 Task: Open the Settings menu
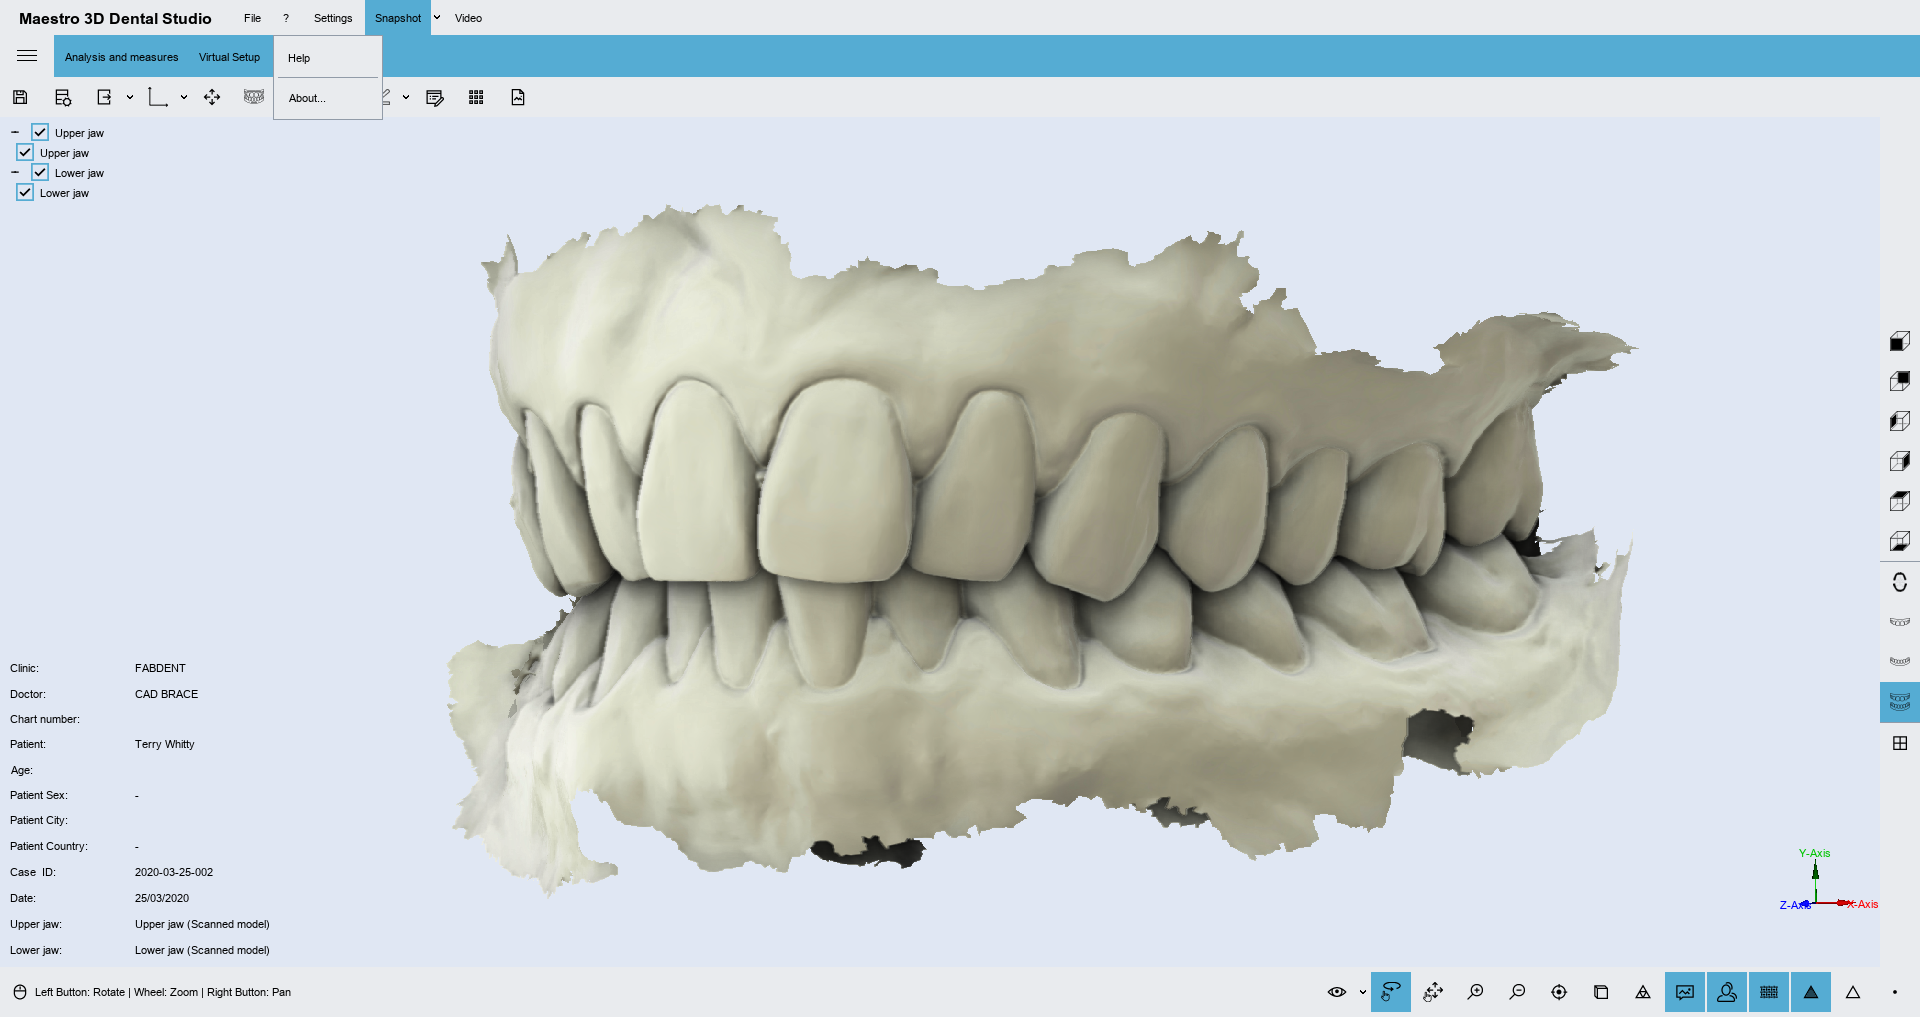point(332,18)
